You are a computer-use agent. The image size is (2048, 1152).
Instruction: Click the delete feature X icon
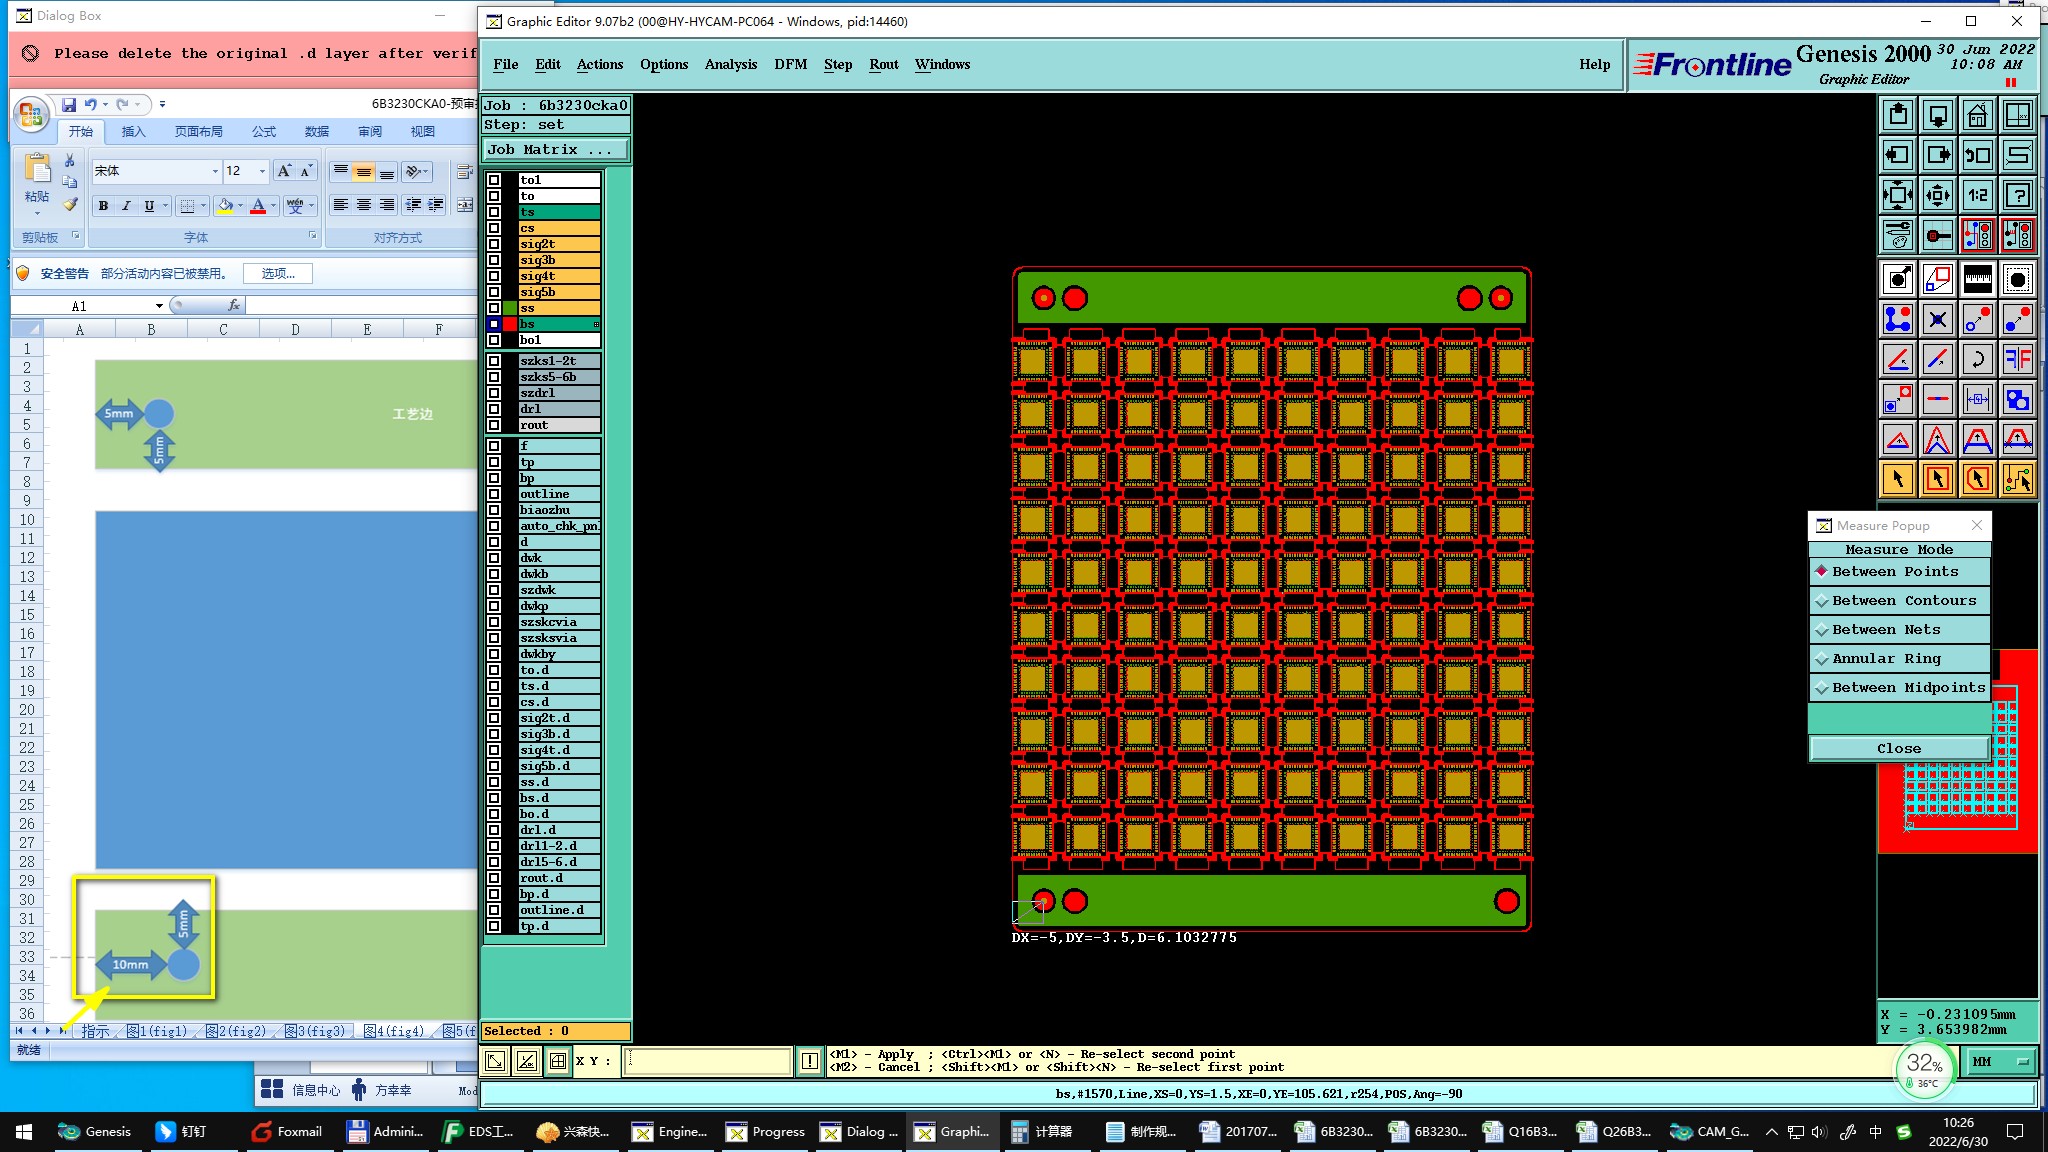1937,320
